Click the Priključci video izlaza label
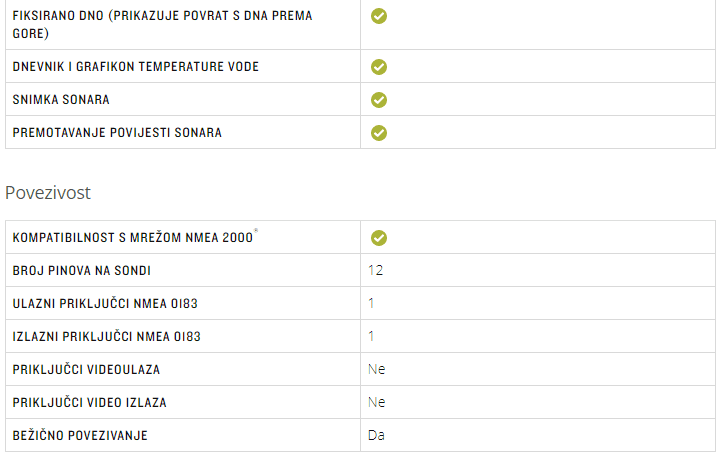Image resolution: width=721 pixels, height=458 pixels. coord(89,403)
